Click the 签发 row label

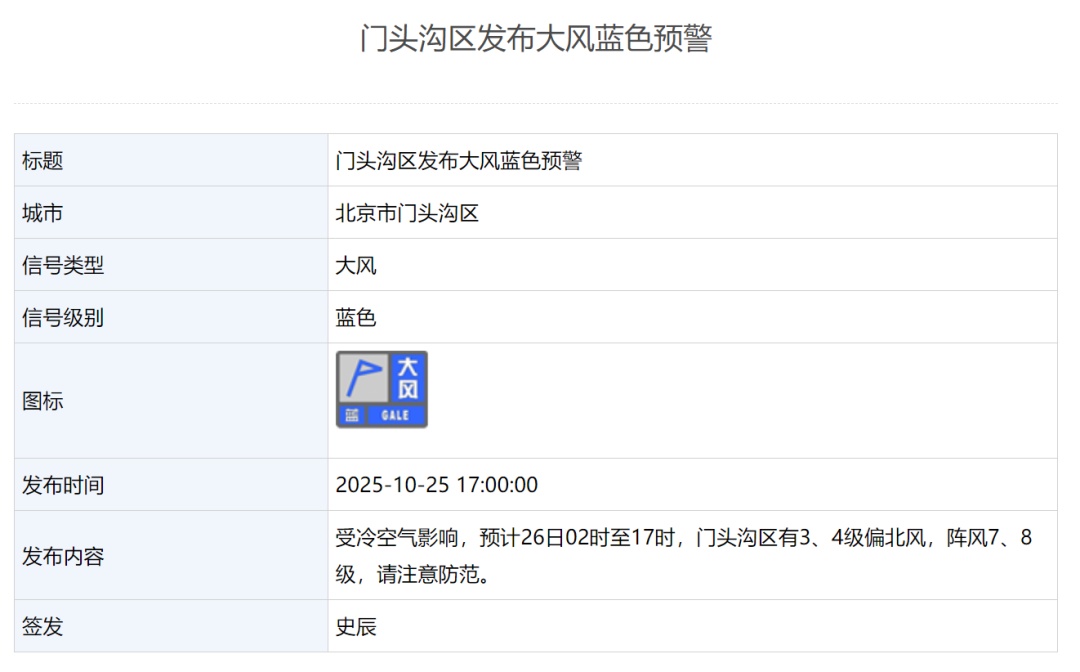(35, 627)
